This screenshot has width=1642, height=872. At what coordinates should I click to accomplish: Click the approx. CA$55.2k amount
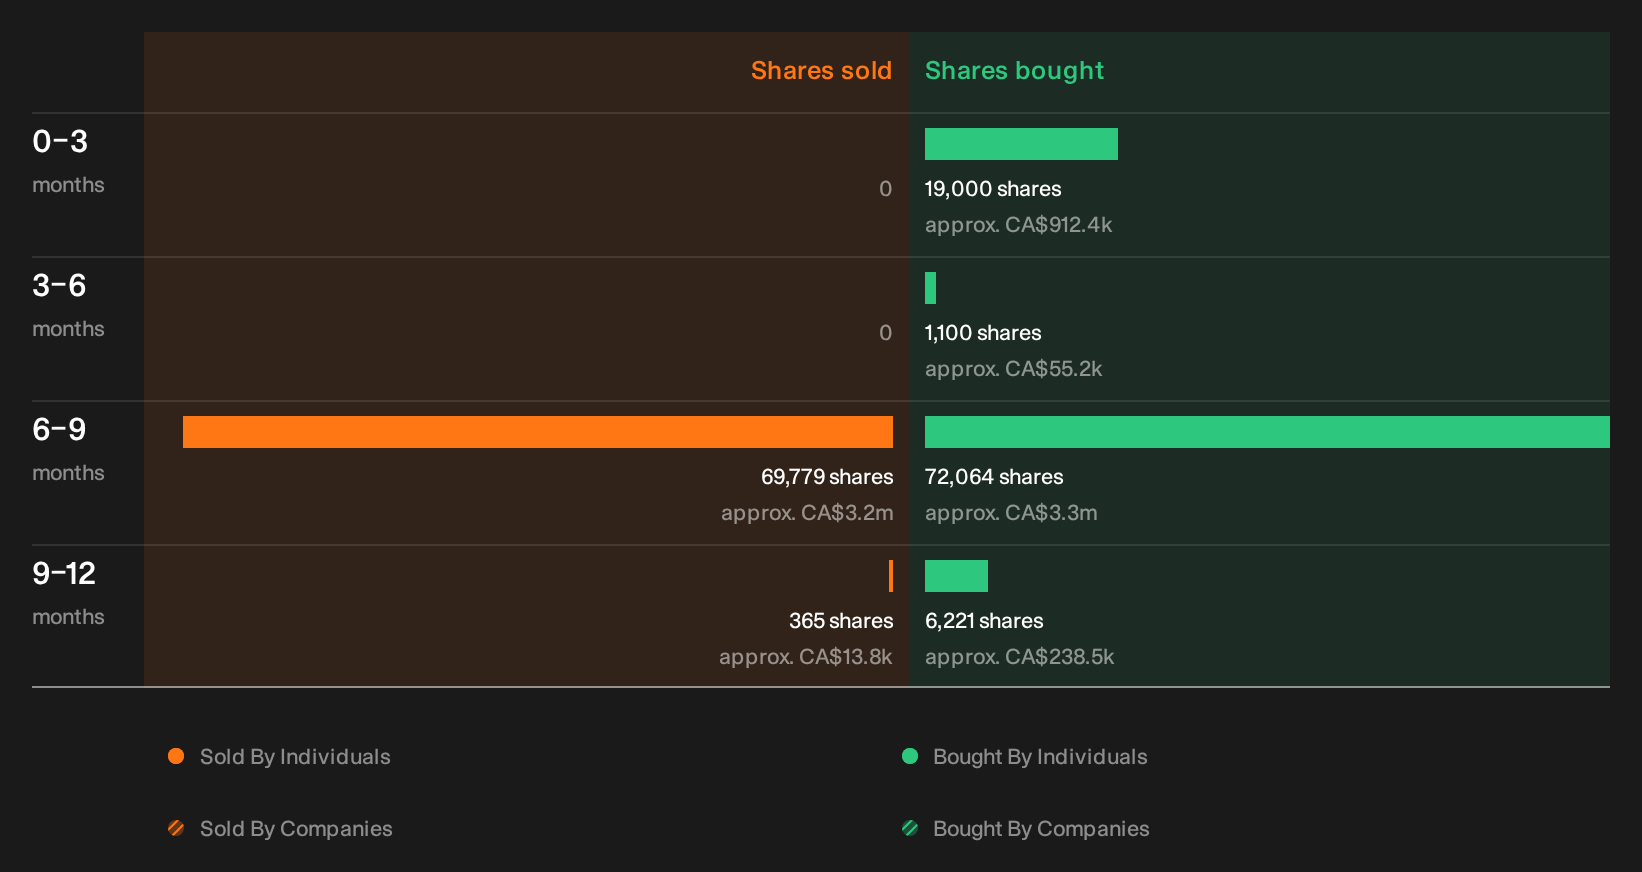[1013, 369]
